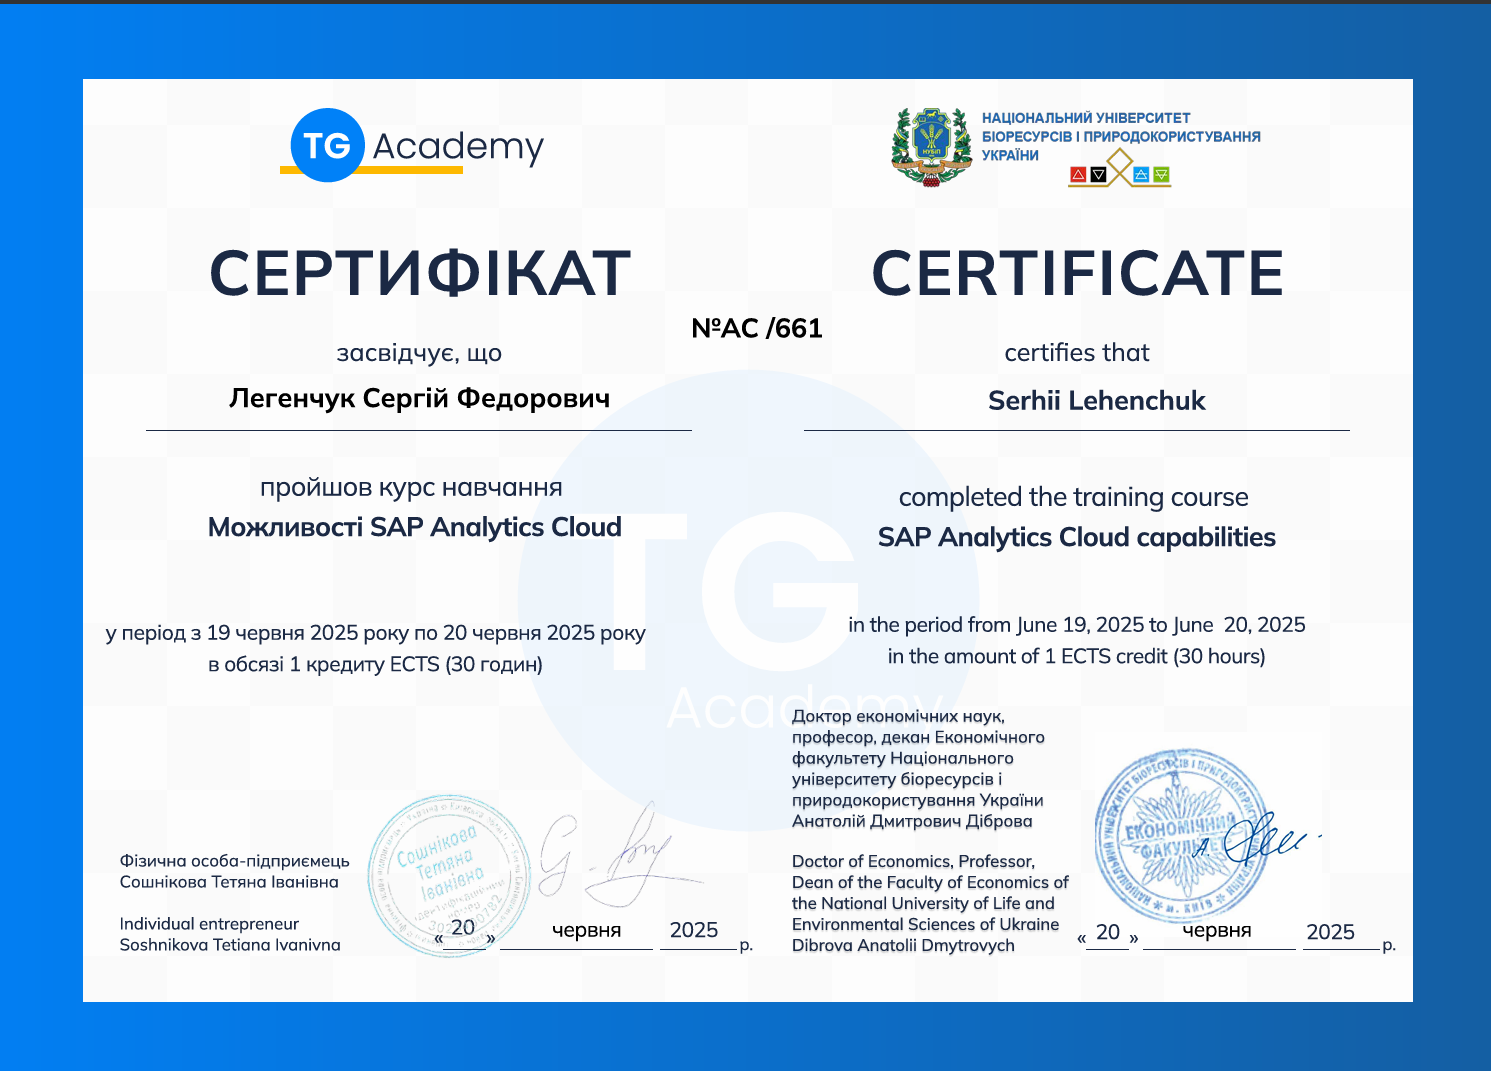Viewport: 1491px width, 1071px height.
Task: Click the TG Academy circular logo
Action: tap(327, 145)
